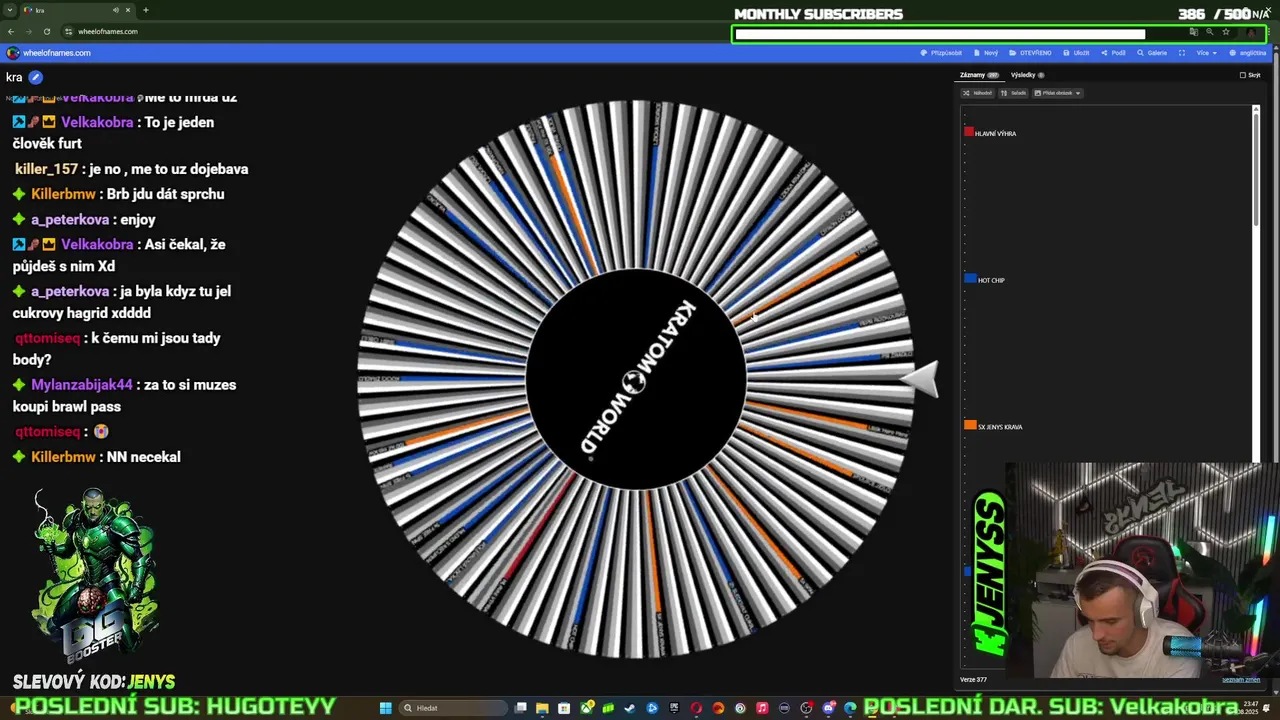1280x720 pixels.
Task: Share the wheel via Podíl
Action: tap(1113, 53)
